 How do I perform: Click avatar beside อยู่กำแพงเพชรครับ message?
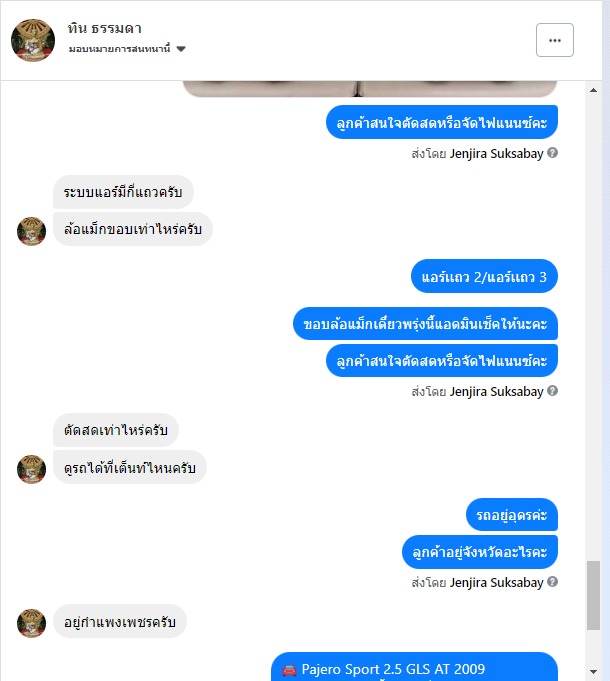(31, 623)
